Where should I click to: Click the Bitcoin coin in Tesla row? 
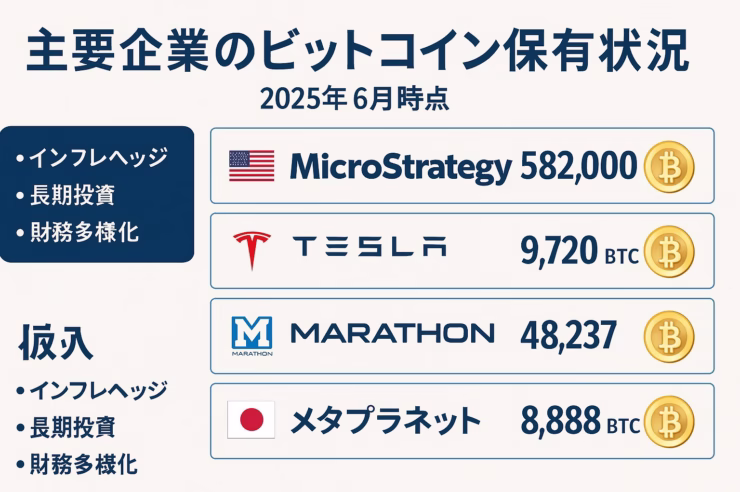pyautogui.click(x=669, y=251)
